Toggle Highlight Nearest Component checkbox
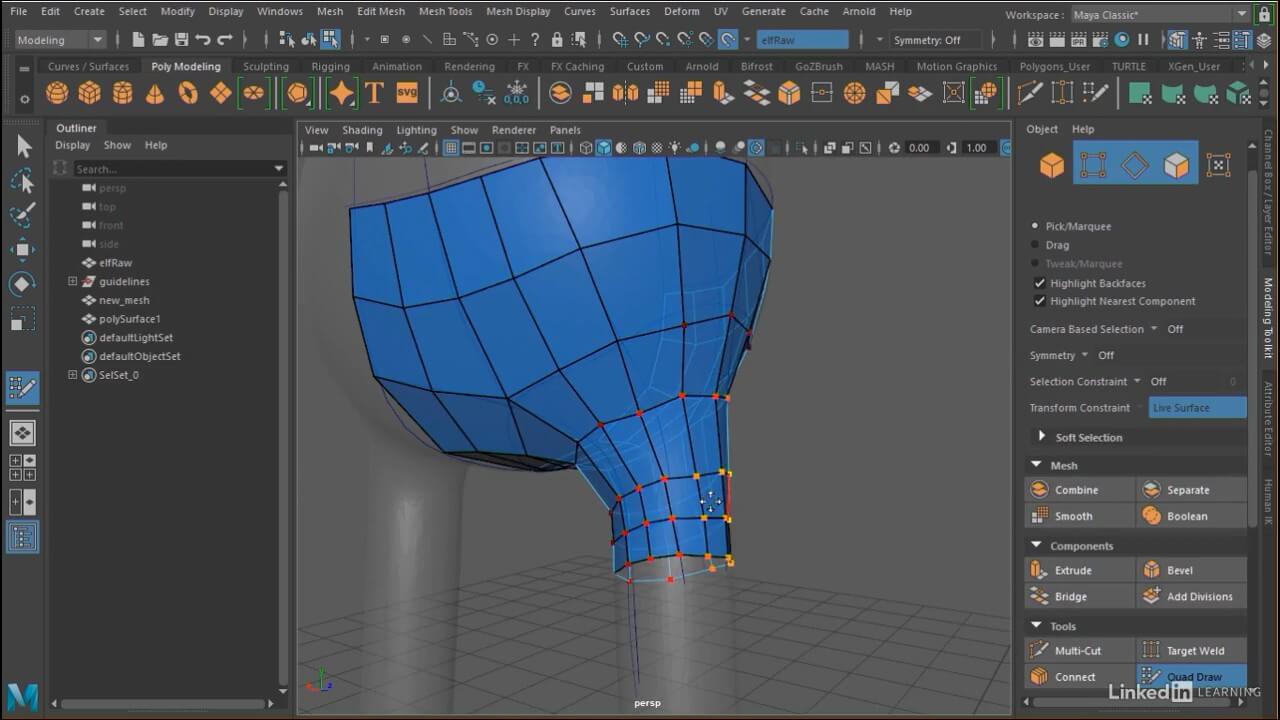 coord(1039,301)
